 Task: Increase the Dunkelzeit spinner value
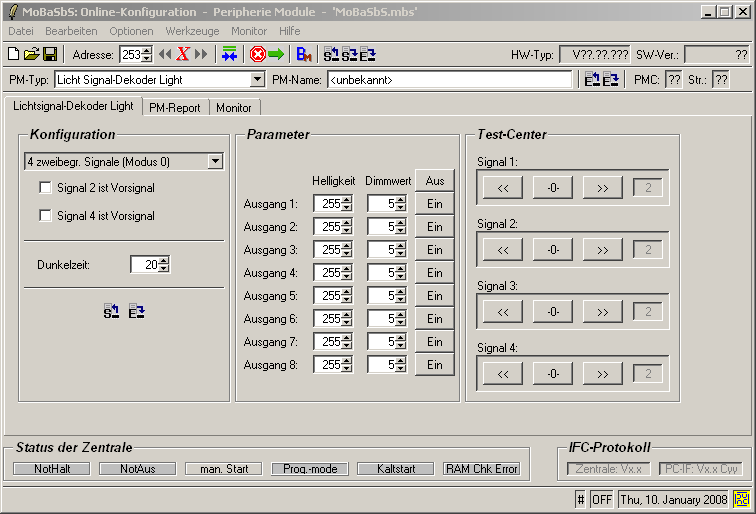coord(165,260)
